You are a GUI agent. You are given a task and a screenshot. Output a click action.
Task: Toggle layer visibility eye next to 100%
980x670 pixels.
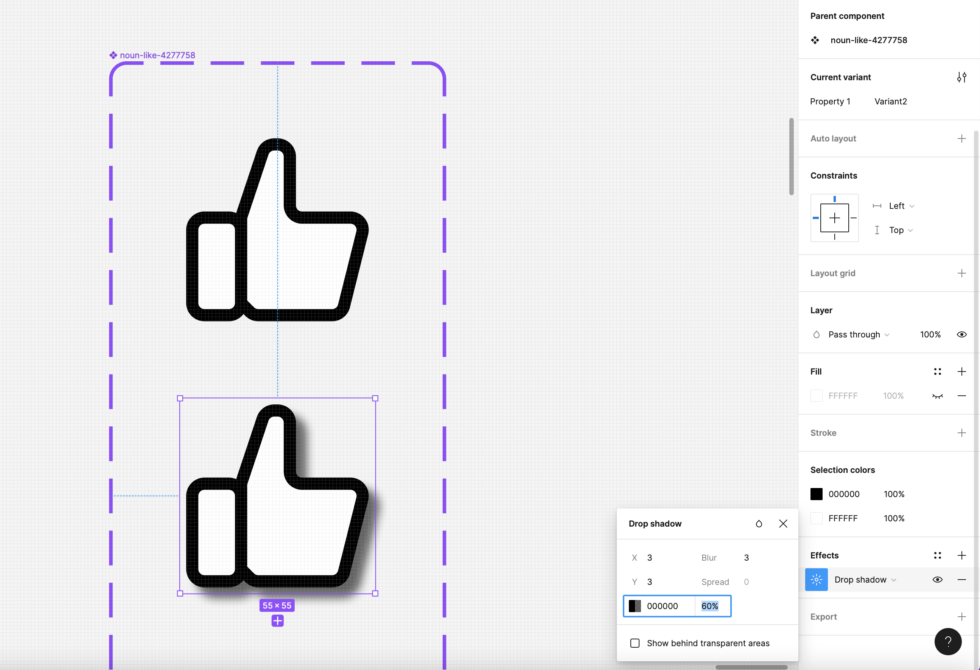coord(961,334)
